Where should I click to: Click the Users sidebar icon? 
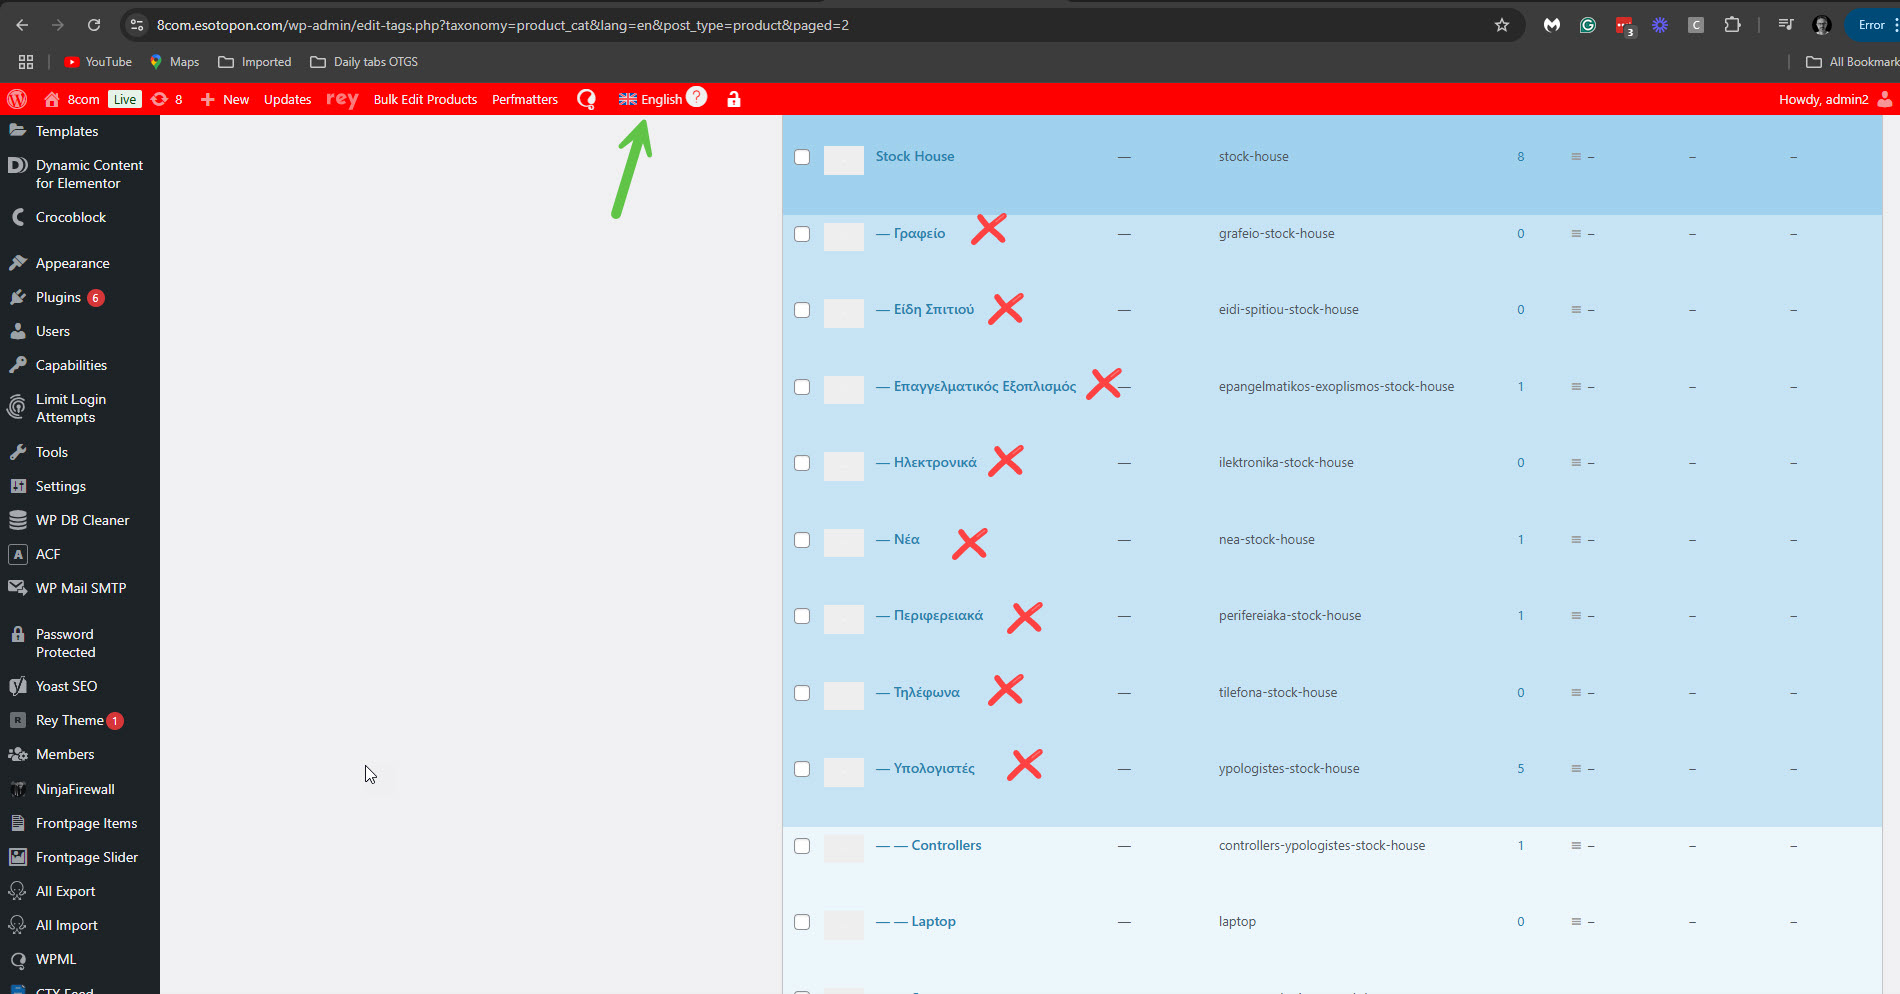(x=18, y=331)
